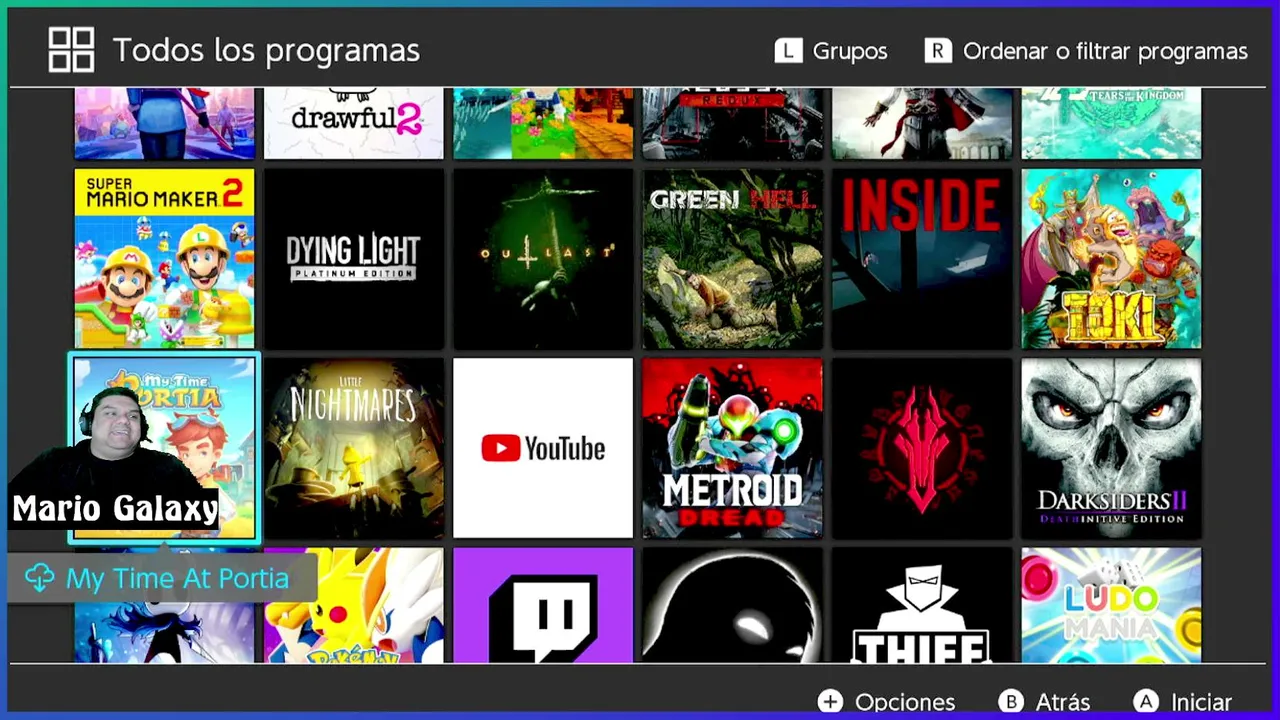Click the L button Grupos icon
Screen dimensions: 1280x720
point(788,51)
